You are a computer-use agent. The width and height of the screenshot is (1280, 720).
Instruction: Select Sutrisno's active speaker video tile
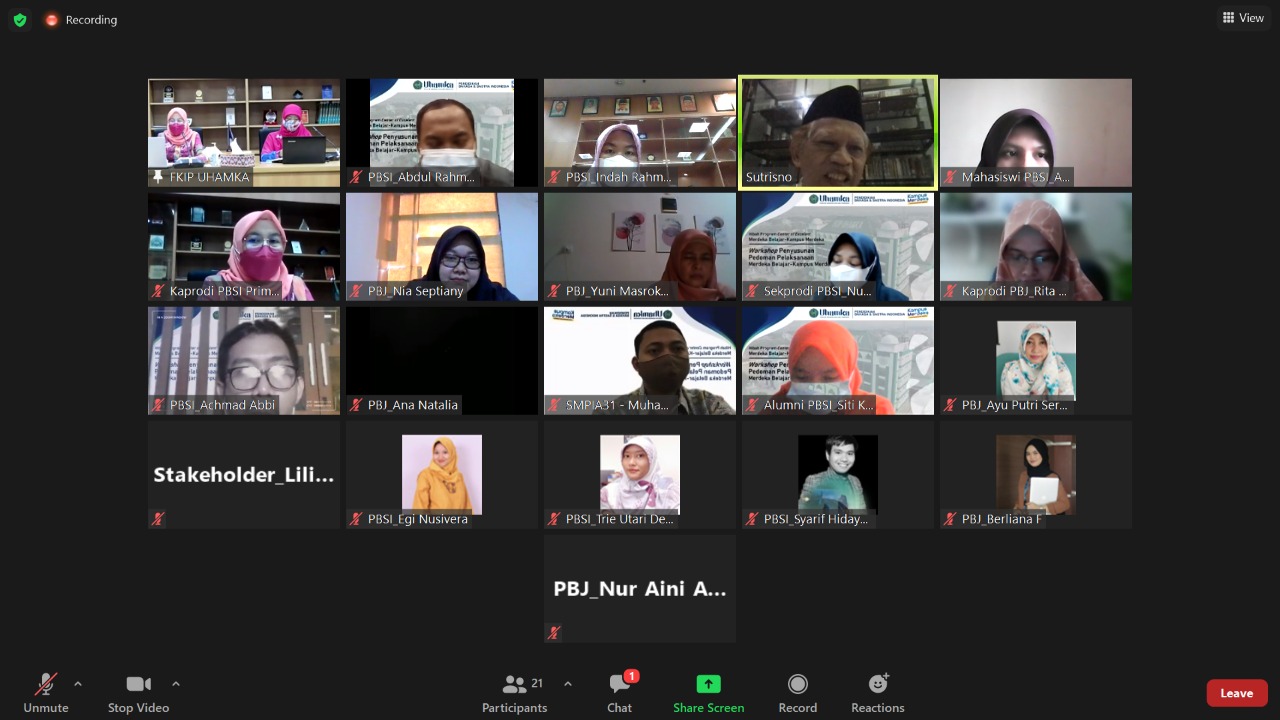pyautogui.click(x=838, y=130)
